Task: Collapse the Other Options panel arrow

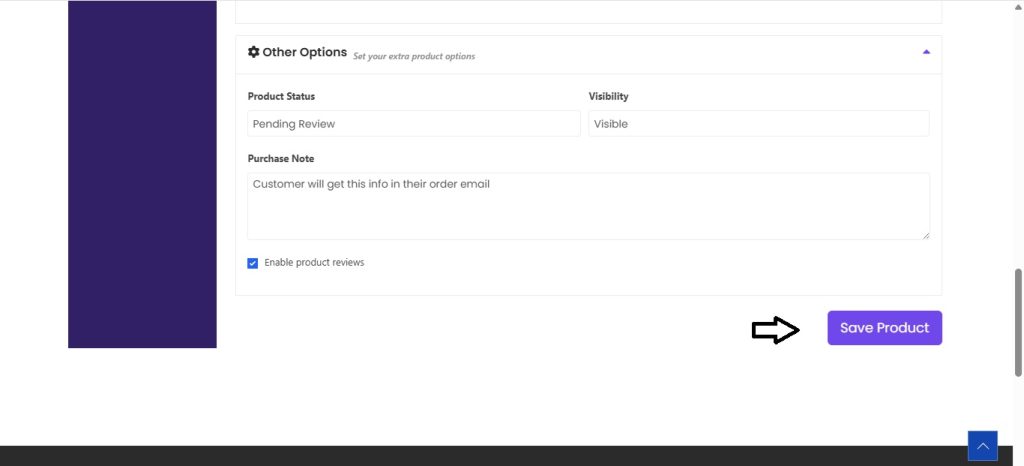Action: [926, 52]
